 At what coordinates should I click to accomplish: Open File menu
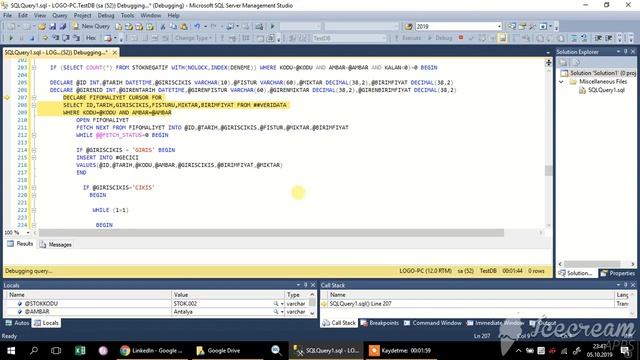(x=7, y=16)
